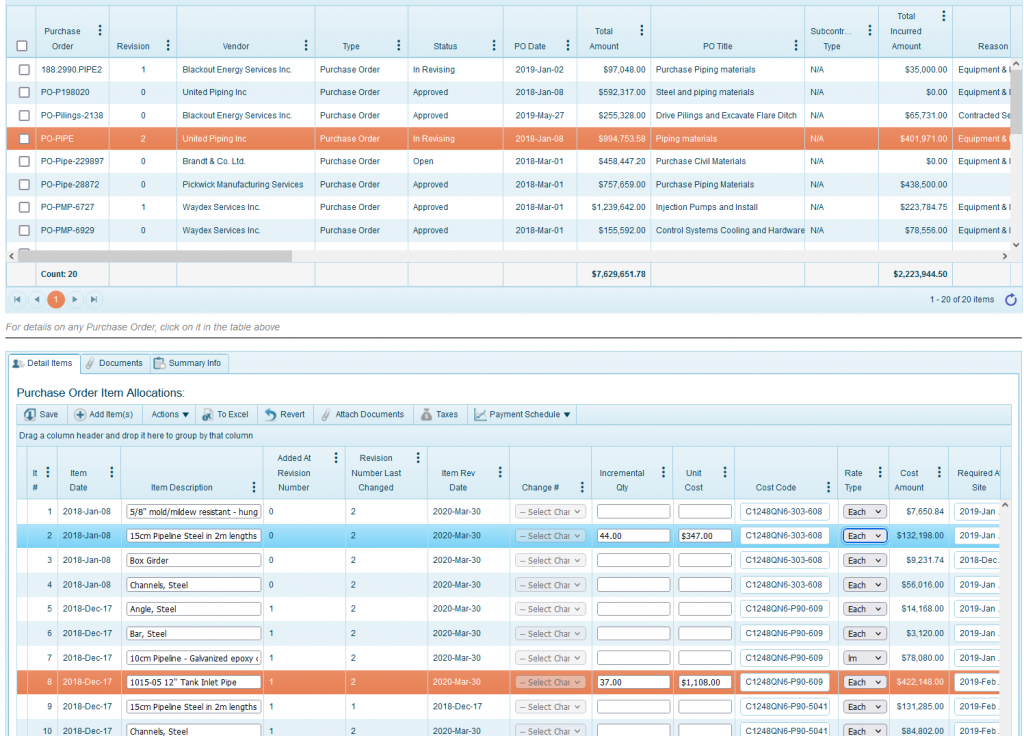Viewport: 1024px width, 736px height.
Task: Click the refresh icon in the pagination bar
Action: tap(1010, 299)
